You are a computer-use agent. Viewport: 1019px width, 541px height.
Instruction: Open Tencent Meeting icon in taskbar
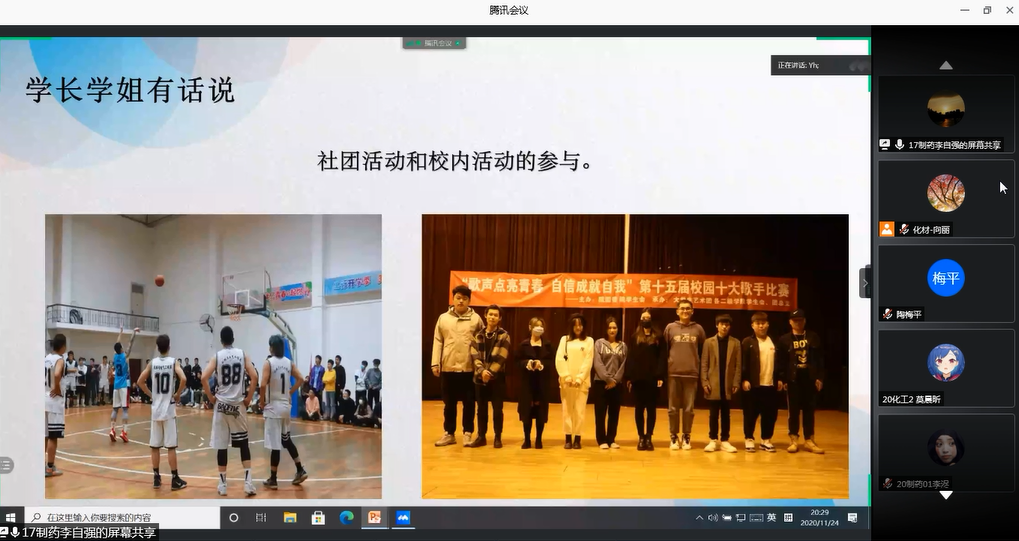coord(403,517)
